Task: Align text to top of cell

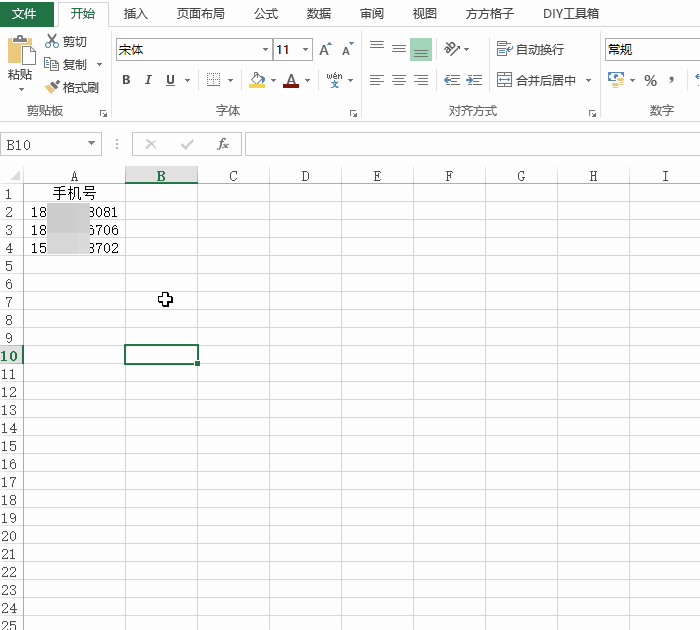Action: tap(377, 47)
